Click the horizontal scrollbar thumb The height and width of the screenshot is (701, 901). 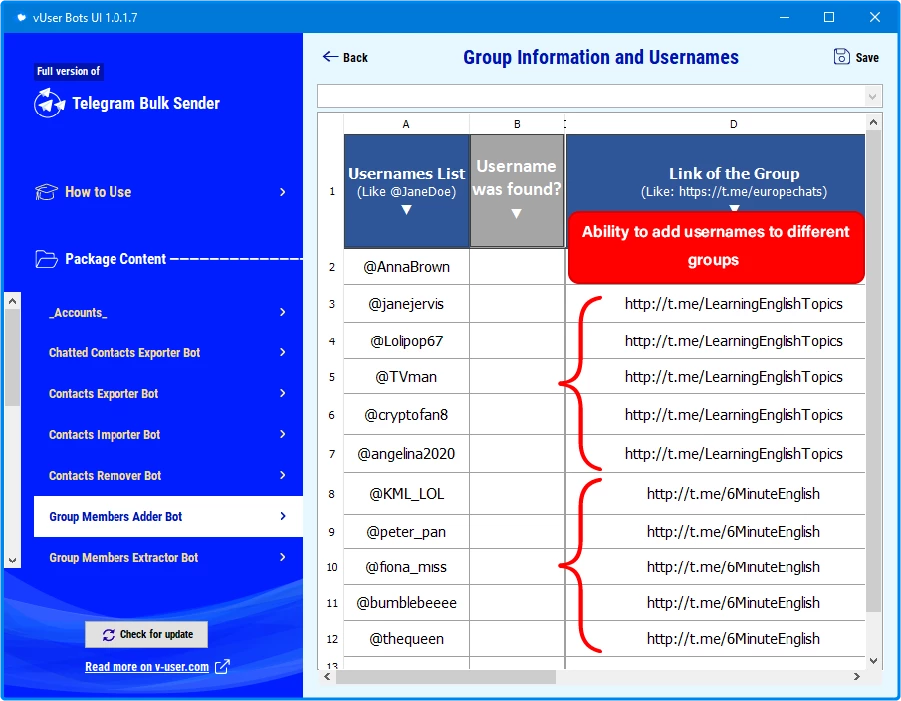click(446, 677)
